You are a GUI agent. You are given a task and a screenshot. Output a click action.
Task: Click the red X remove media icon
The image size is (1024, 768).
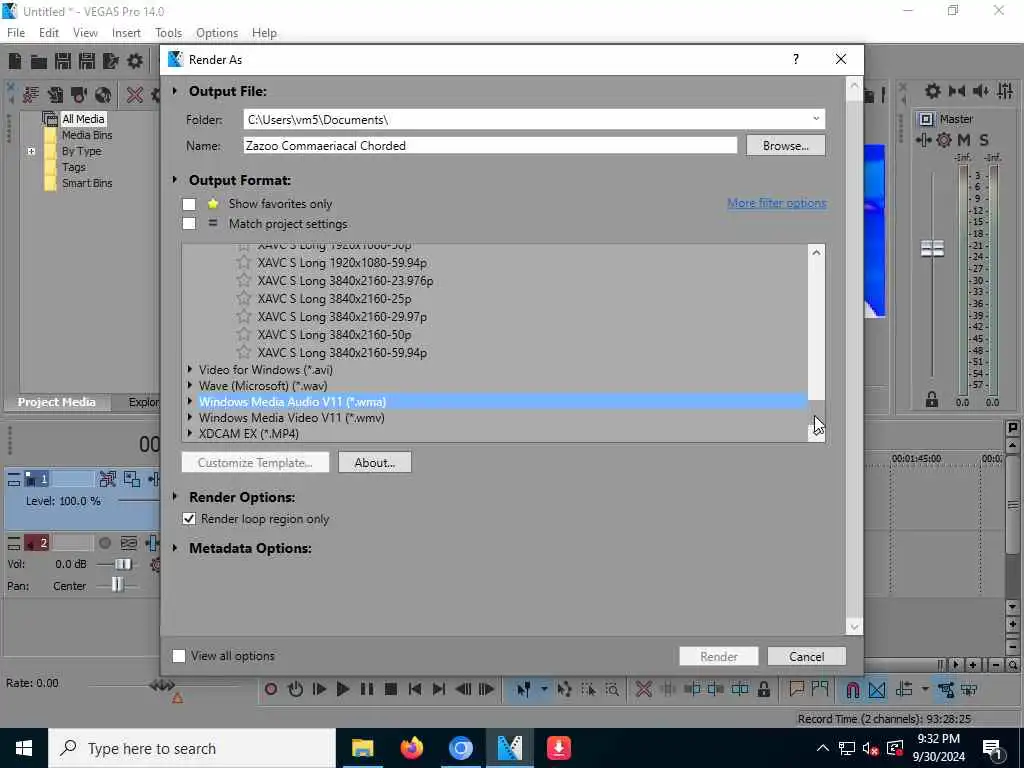click(135, 95)
